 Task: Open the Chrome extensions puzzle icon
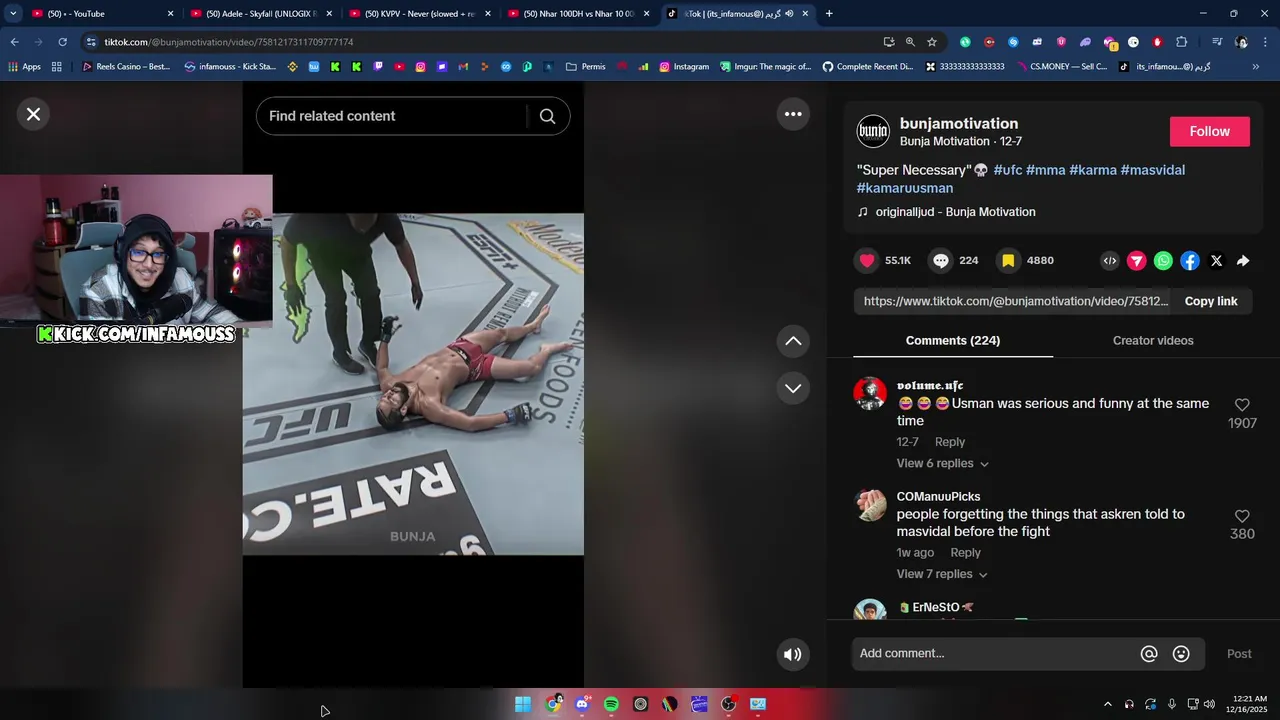pyautogui.click(x=1181, y=42)
